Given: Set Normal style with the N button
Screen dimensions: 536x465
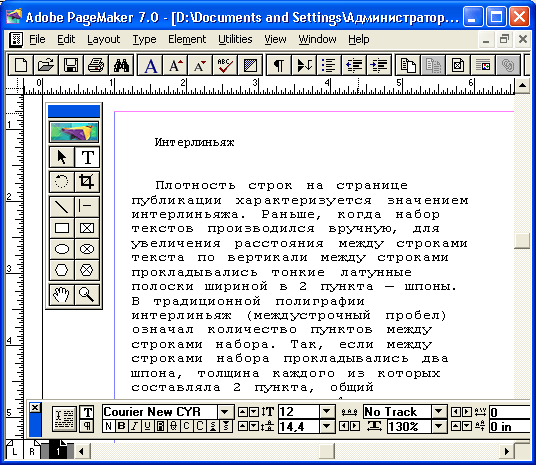Looking at the screenshot, I should point(108,426).
